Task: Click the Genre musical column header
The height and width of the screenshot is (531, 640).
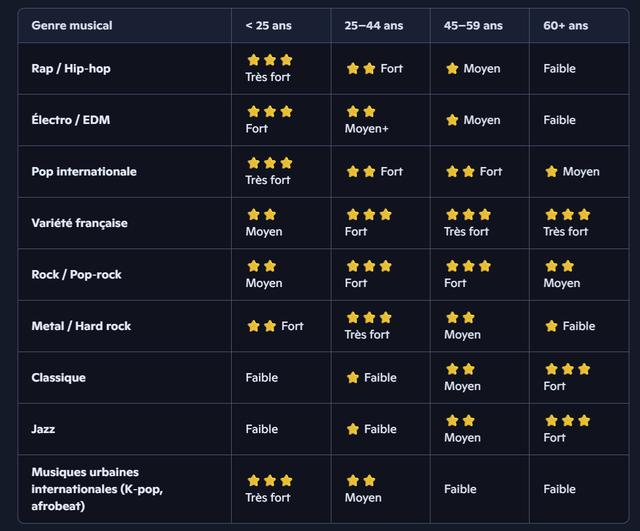Action: click(72, 26)
